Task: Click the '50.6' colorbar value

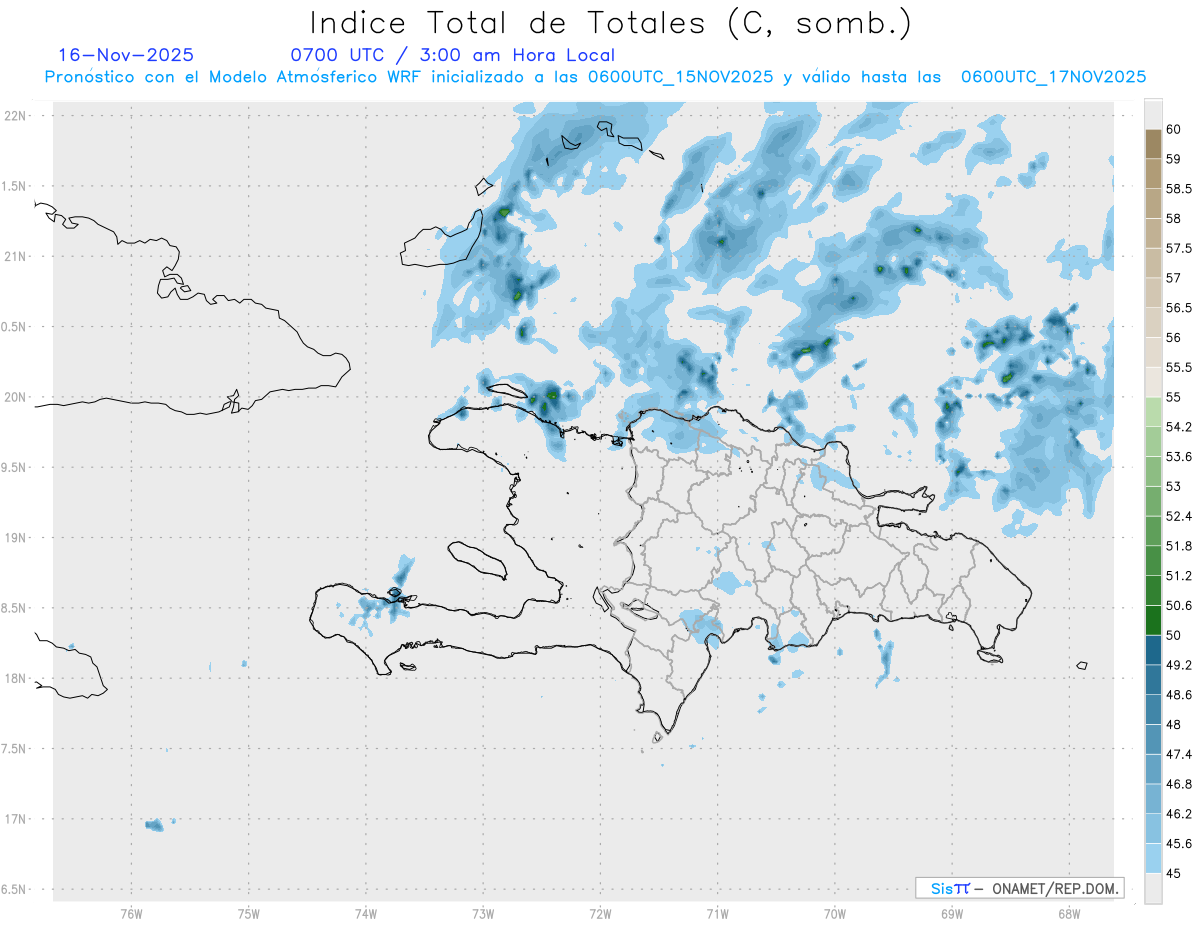Action: tap(1179, 606)
